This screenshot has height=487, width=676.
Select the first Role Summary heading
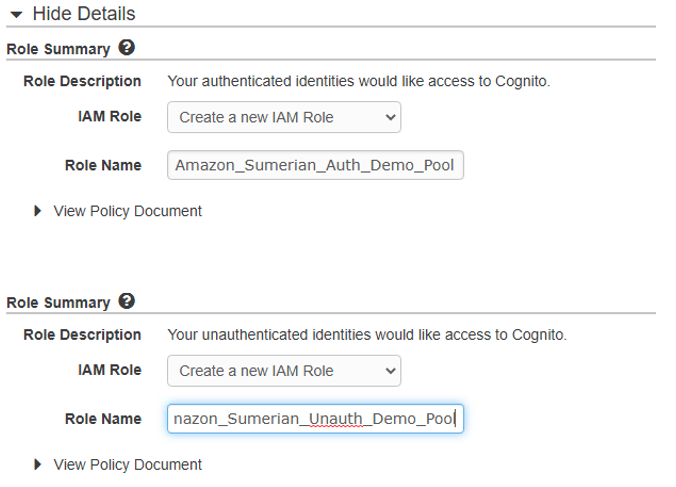click(58, 48)
